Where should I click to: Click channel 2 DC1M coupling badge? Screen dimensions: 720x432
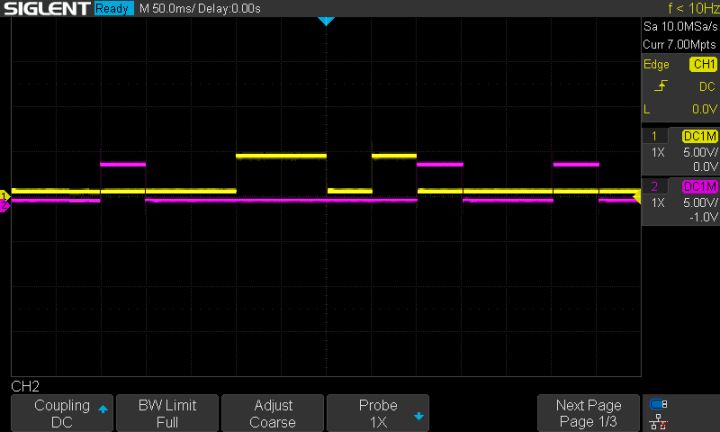pyautogui.click(x=700, y=186)
